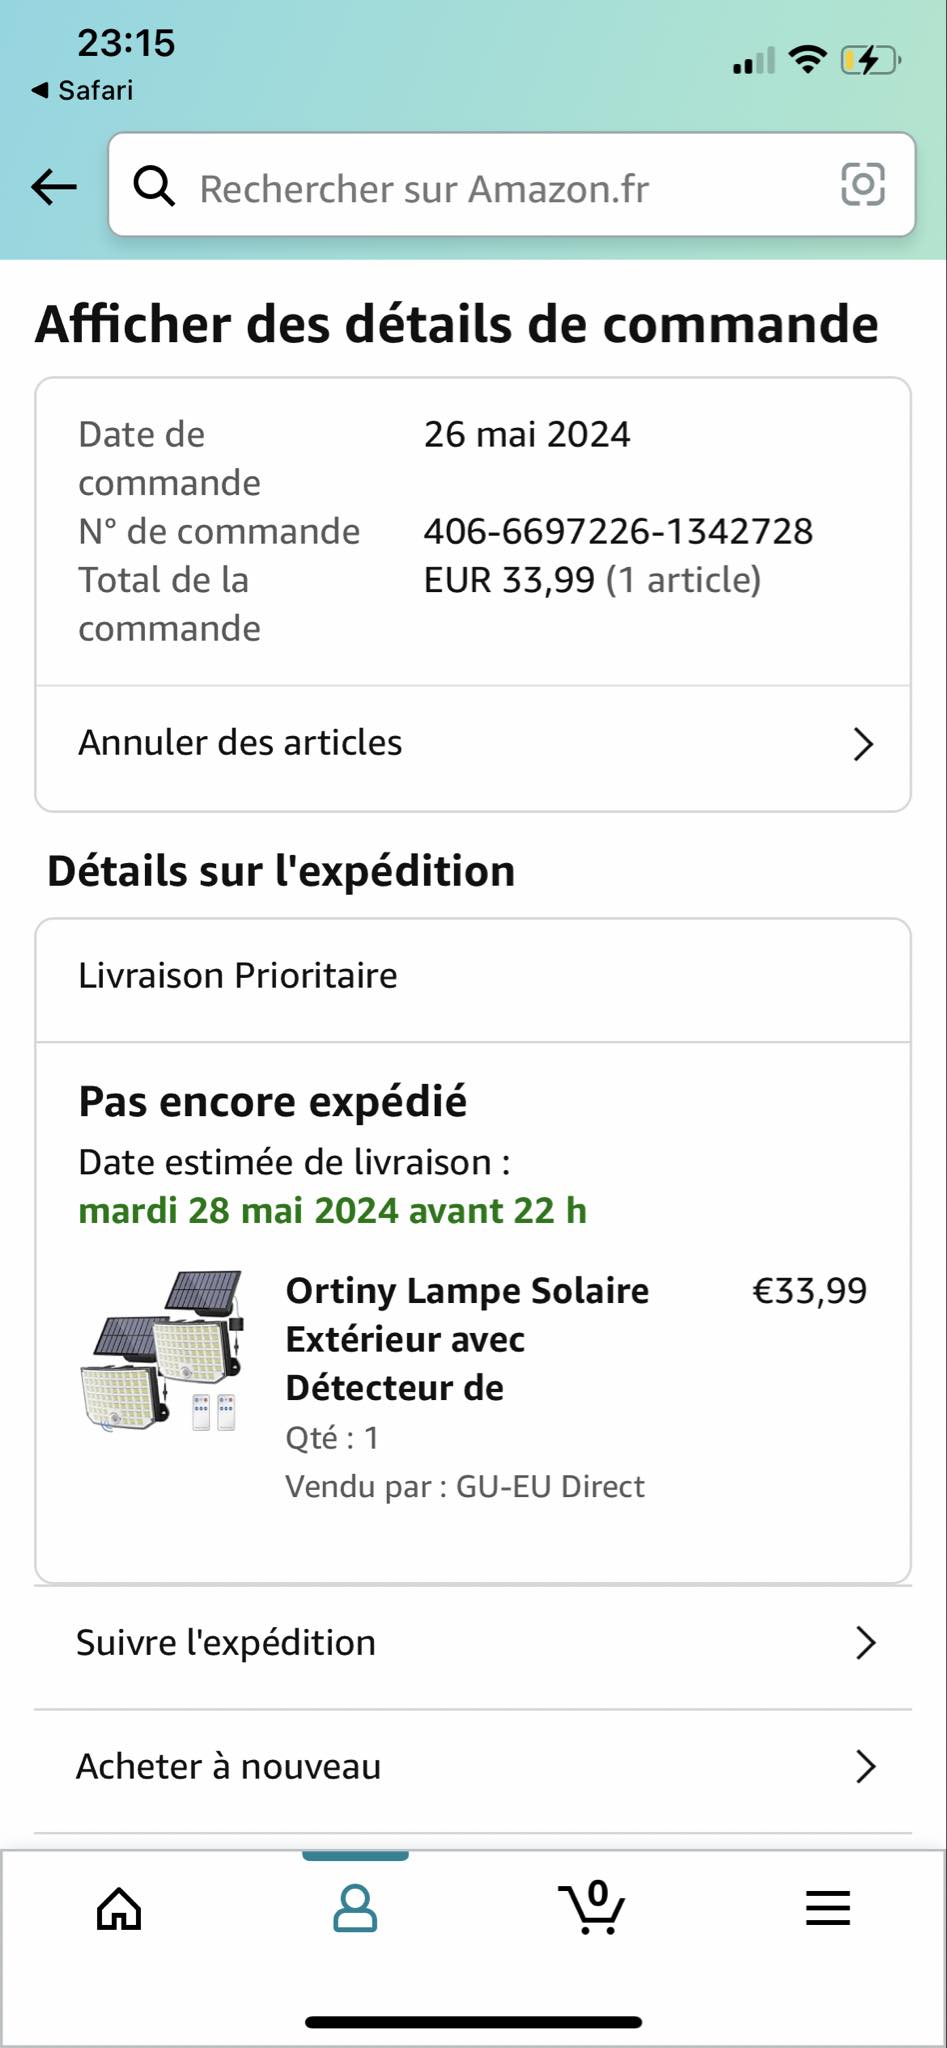Image resolution: width=947 pixels, height=2048 pixels.
Task: Expand the Suivre l'expédition chevron
Action: (x=865, y=1643)
